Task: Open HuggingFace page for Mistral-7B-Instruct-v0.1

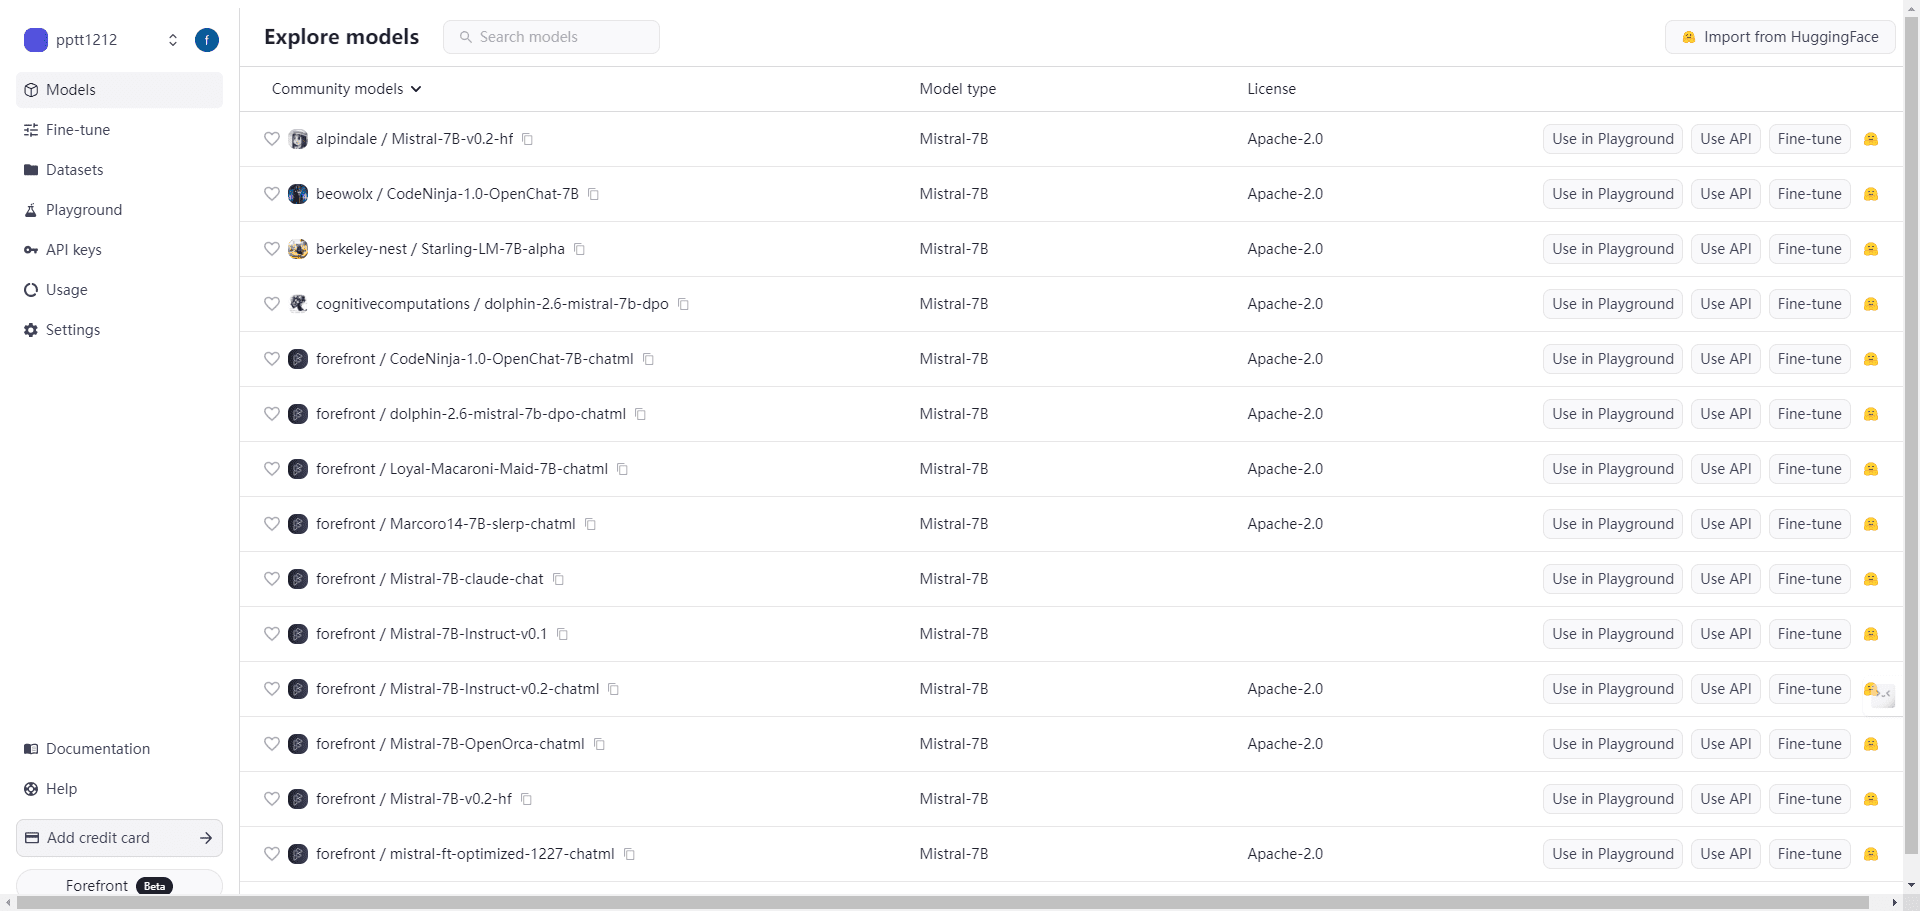Action: tap(1871, 634)
